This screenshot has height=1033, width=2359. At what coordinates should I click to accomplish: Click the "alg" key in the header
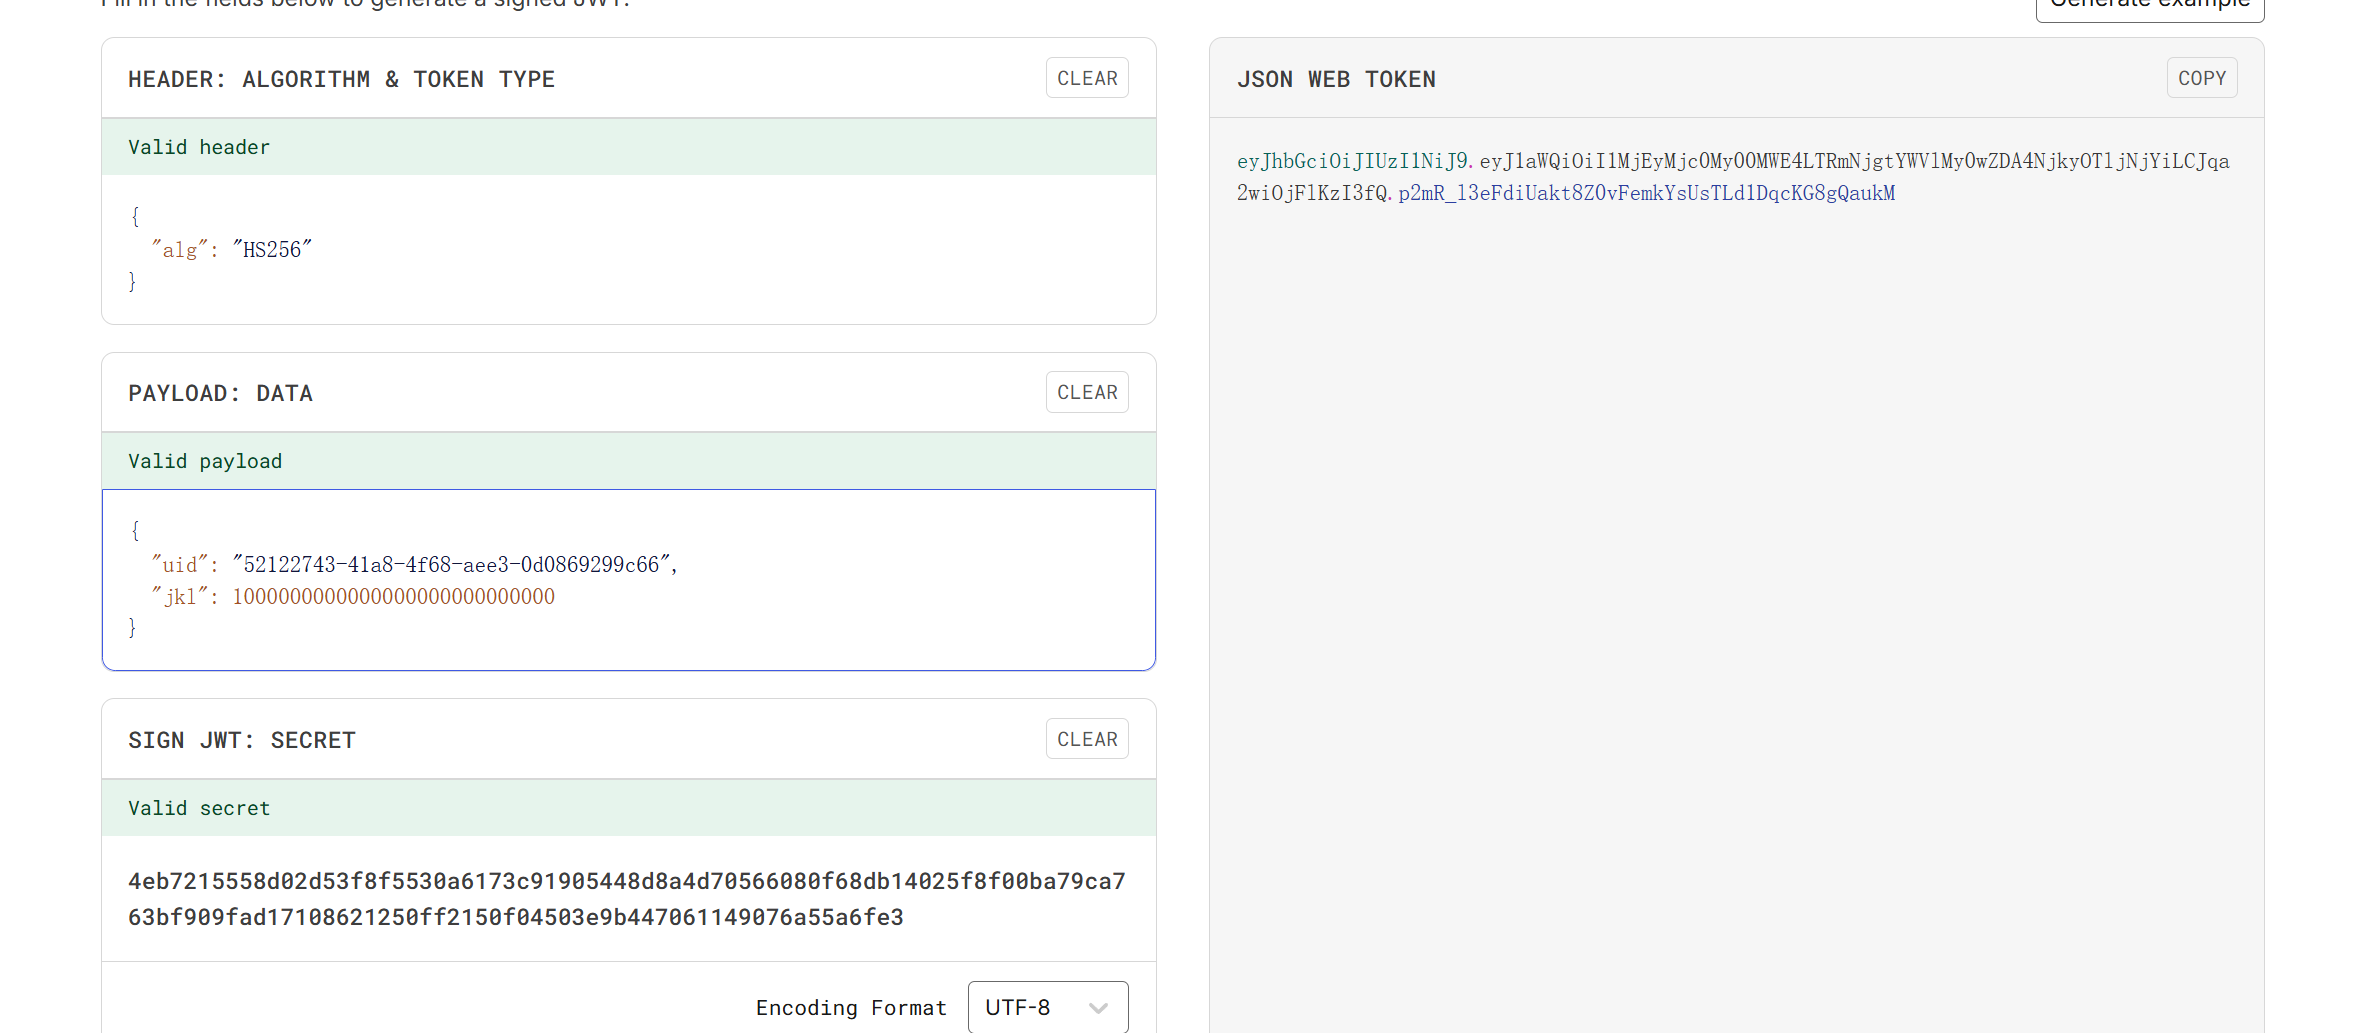pyautogui.click(x=180, y=250)
